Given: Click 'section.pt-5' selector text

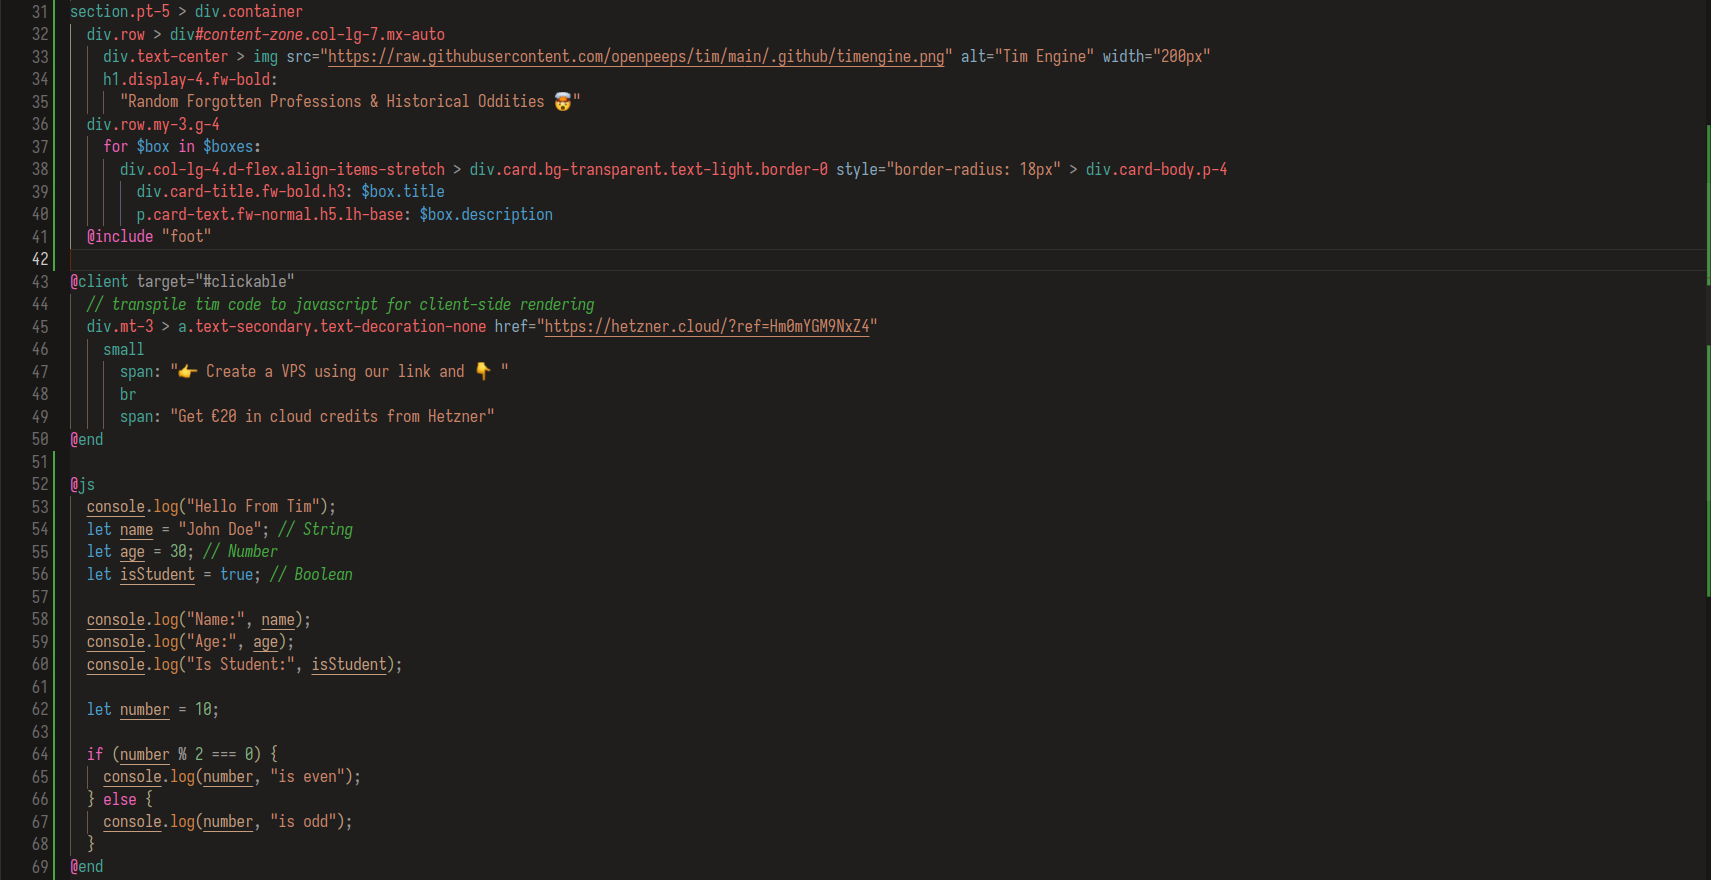Looking at the screenshot, I should 120,12.
